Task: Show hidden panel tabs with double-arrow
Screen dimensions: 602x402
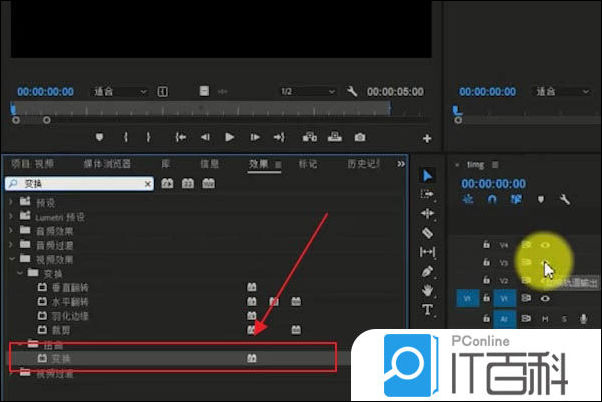Action: coord(401,164)
